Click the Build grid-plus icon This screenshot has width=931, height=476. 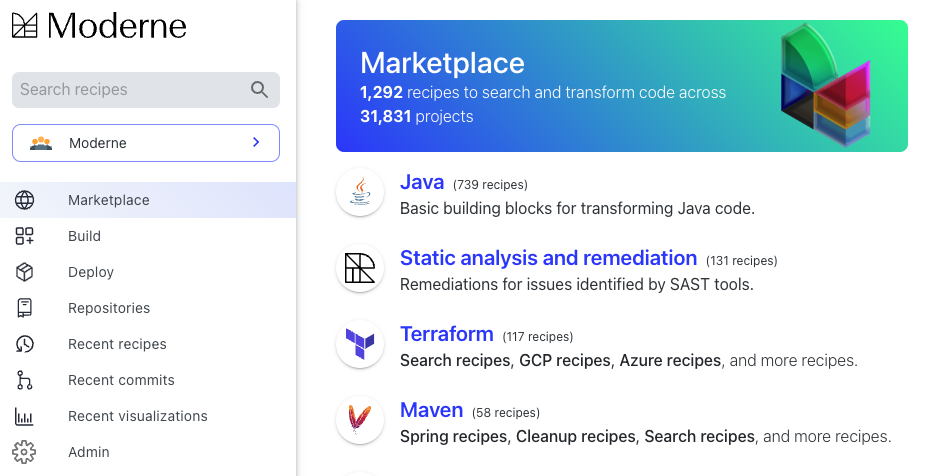tap(24, 236)
